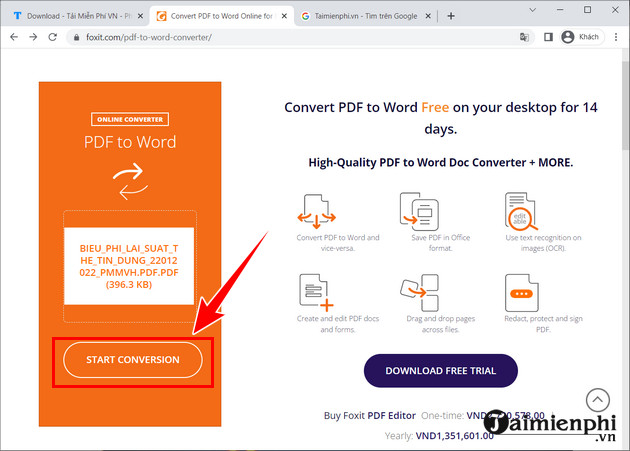
Task: Click the Google favicon on third tab
Action: [305, 16]
